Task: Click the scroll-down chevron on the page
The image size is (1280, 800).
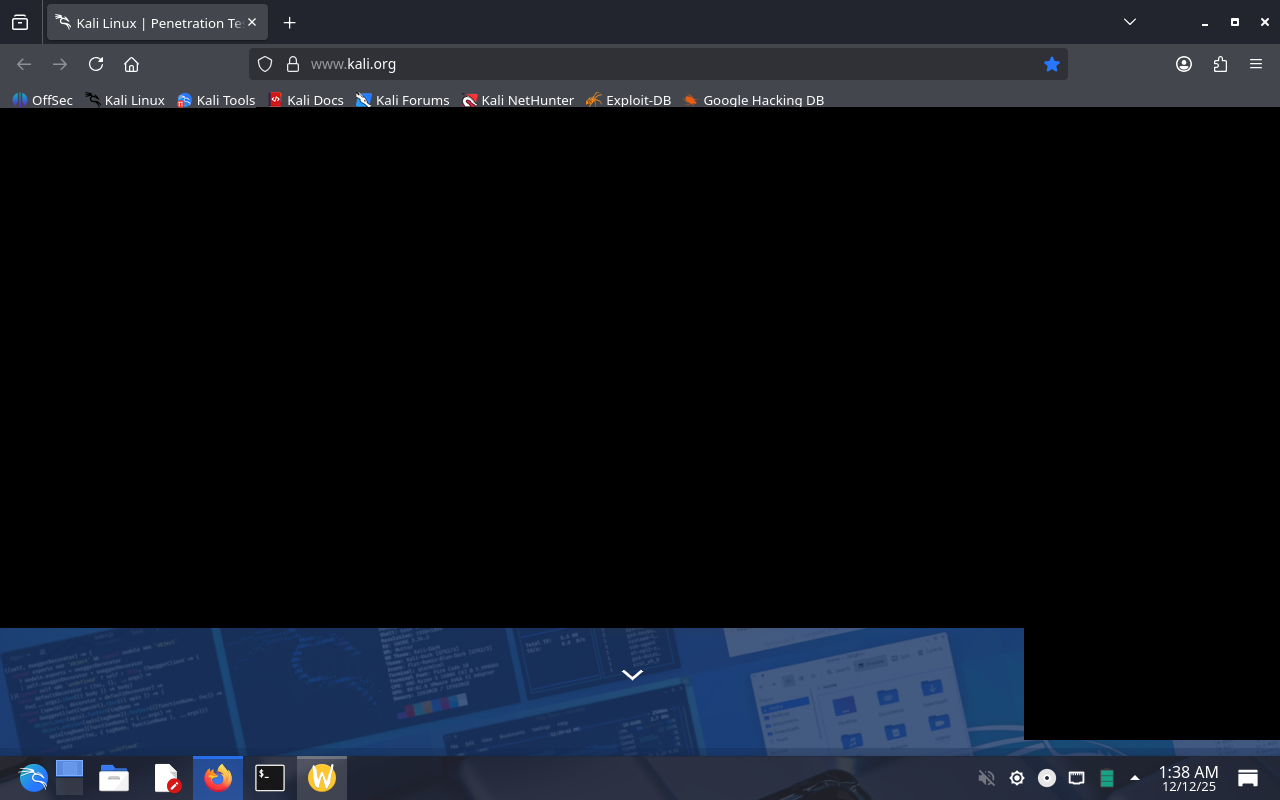Action: tap(632, 675)
